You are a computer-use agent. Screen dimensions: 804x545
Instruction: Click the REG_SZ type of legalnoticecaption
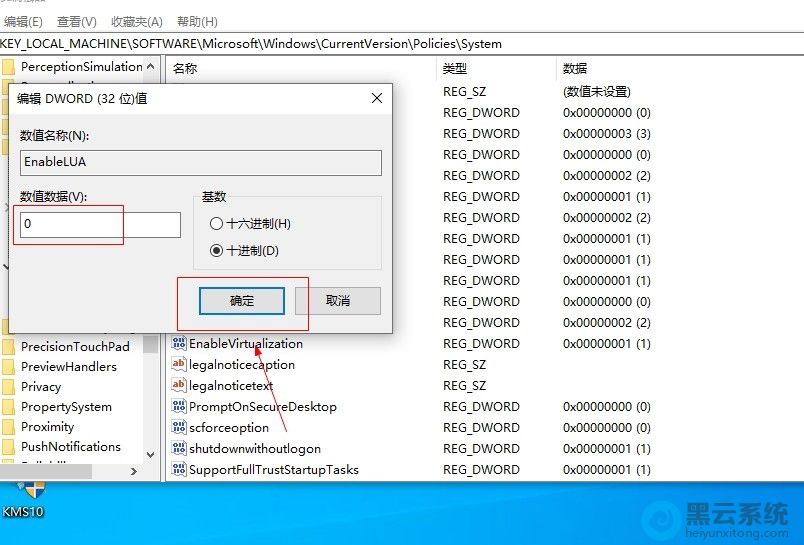point(464,365)
